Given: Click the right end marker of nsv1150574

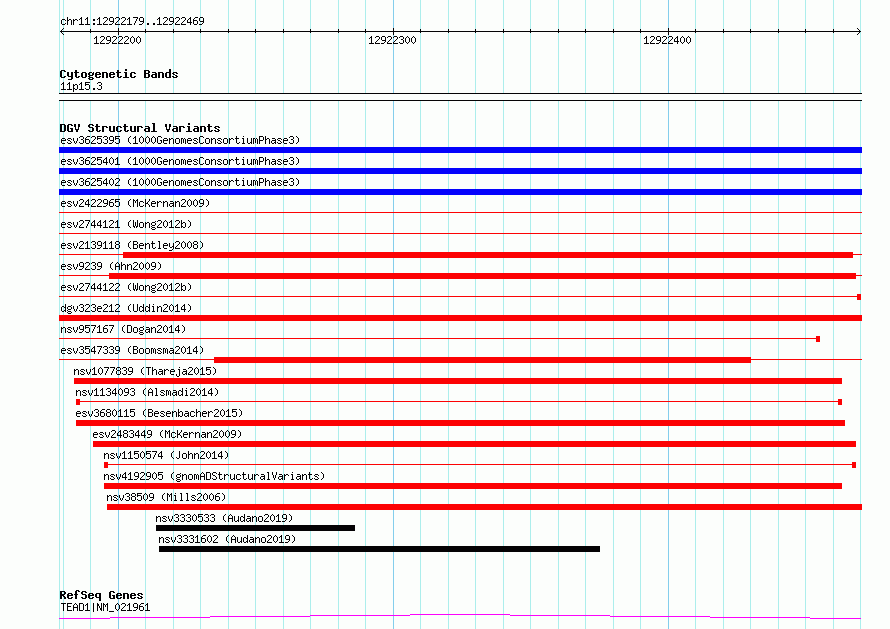Looking at the screenshot, I should tap(854, 465).
